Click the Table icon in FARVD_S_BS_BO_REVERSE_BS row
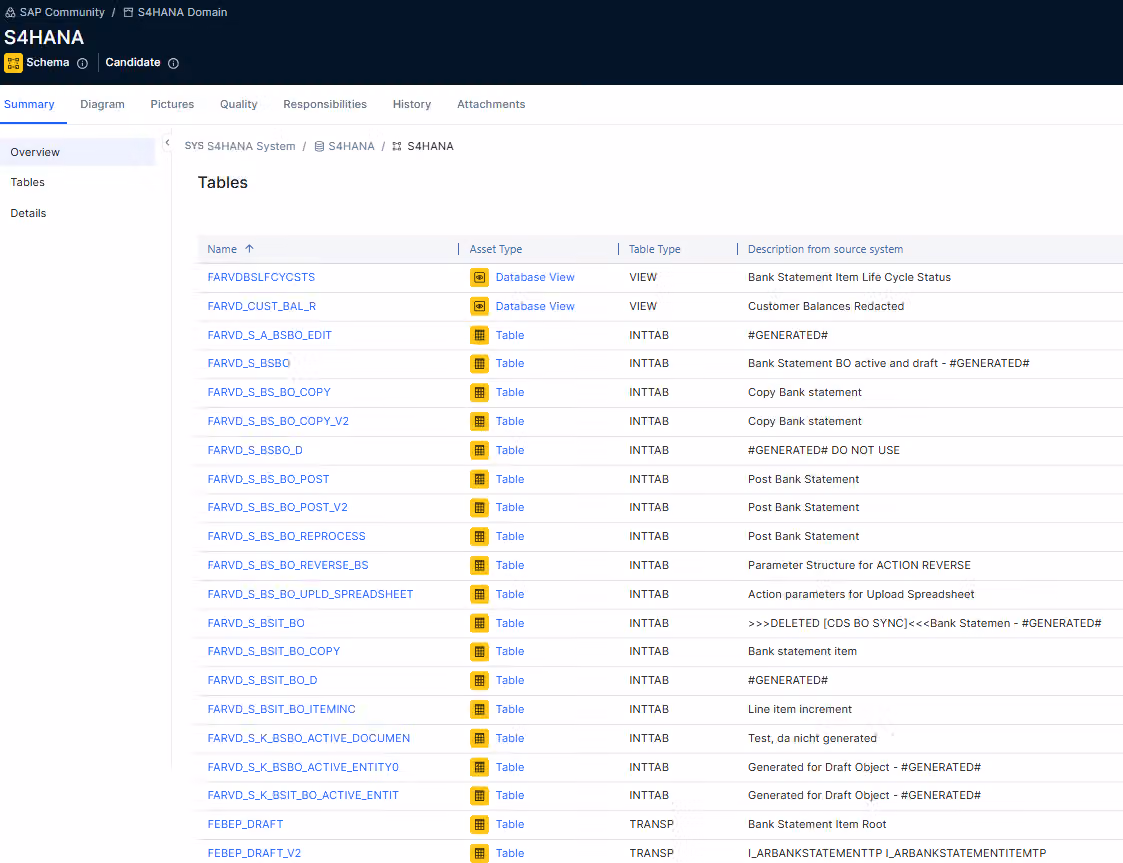Image resolution: width=1123 pixels, height=863 pixels. click(479, 565)
